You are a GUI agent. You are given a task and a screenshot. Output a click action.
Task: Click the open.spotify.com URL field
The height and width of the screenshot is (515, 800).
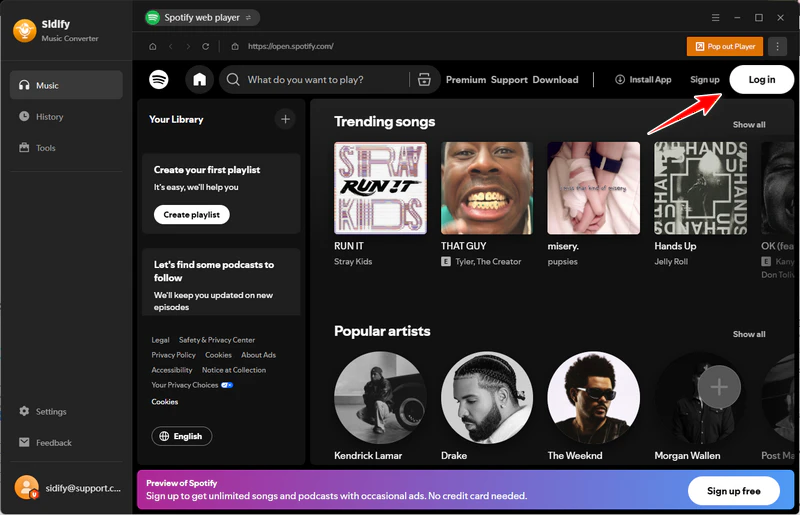click(x=290, y=46)
